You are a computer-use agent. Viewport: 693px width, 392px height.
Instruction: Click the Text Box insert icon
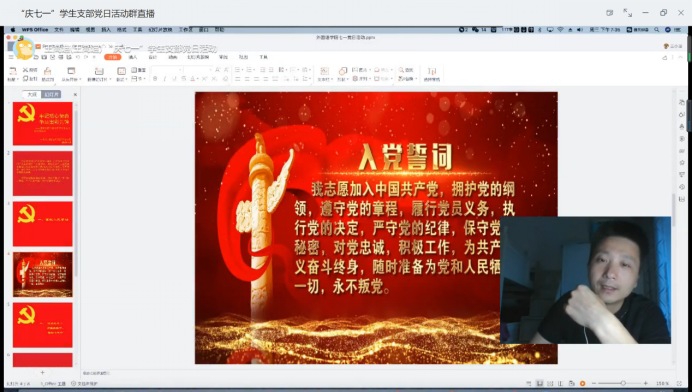pyautogui.click(x=324, y=73)
